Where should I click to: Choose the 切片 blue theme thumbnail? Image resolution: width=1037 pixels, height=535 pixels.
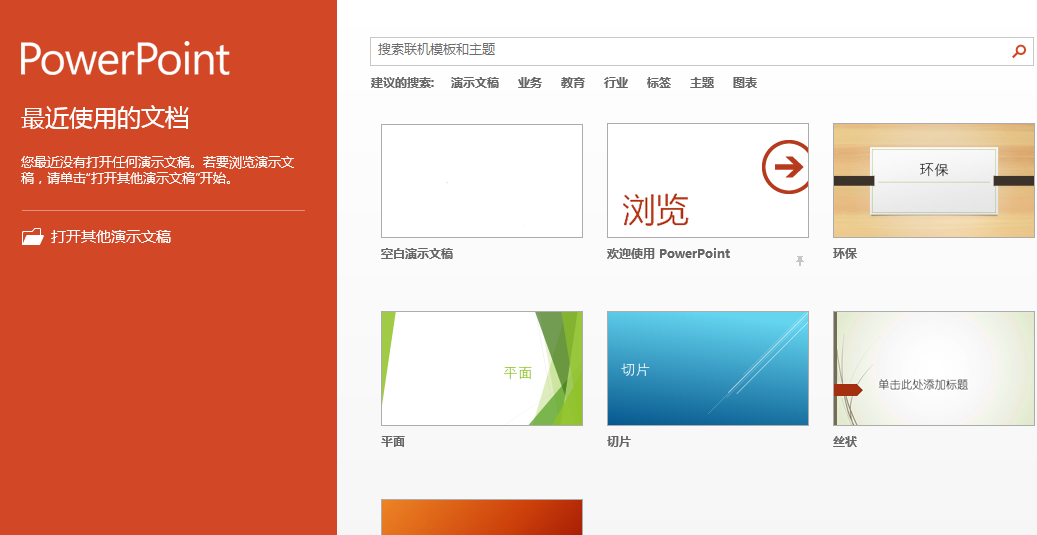pyautogui.click(x=708, y=368)
